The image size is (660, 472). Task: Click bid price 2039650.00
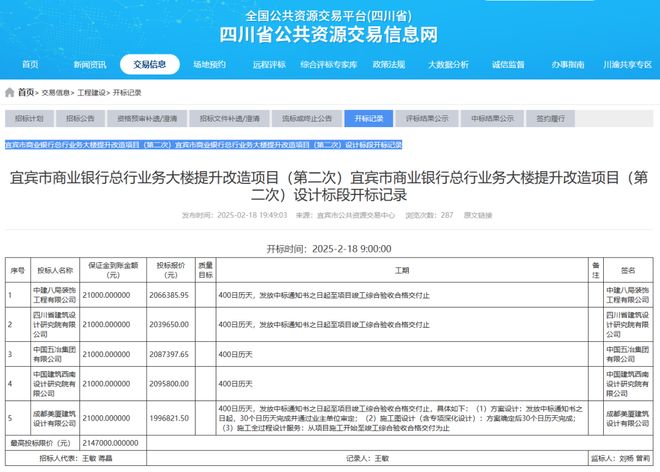(x=169, y=325)
